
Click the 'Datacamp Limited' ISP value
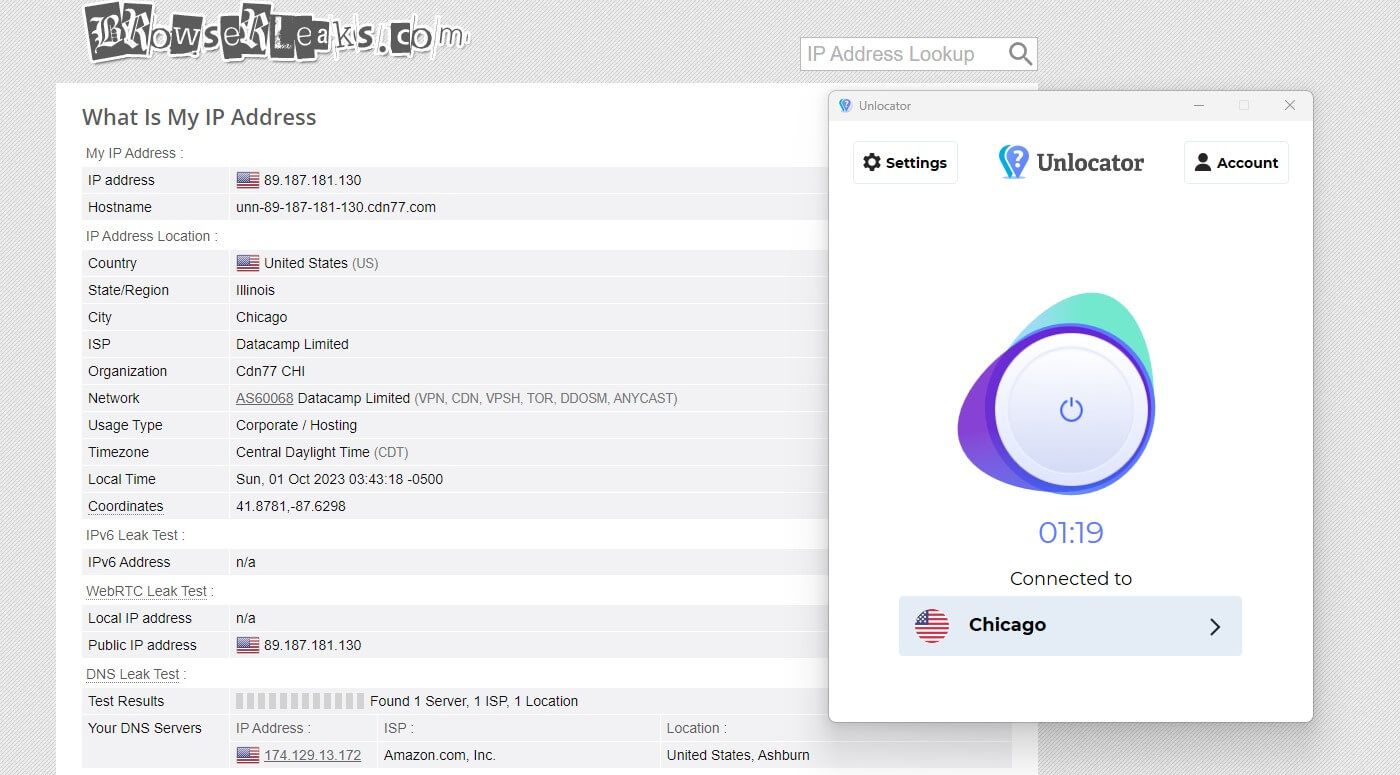(292, 344)
